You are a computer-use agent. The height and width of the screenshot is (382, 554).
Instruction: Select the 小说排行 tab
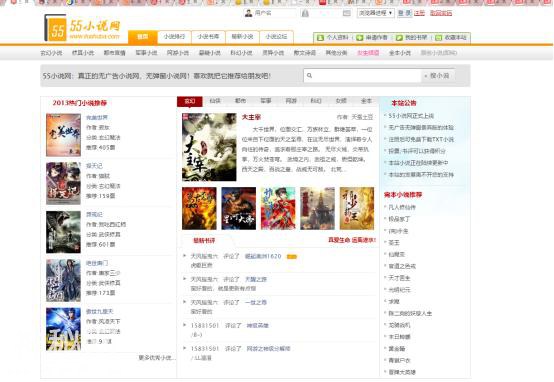point(174,37)
